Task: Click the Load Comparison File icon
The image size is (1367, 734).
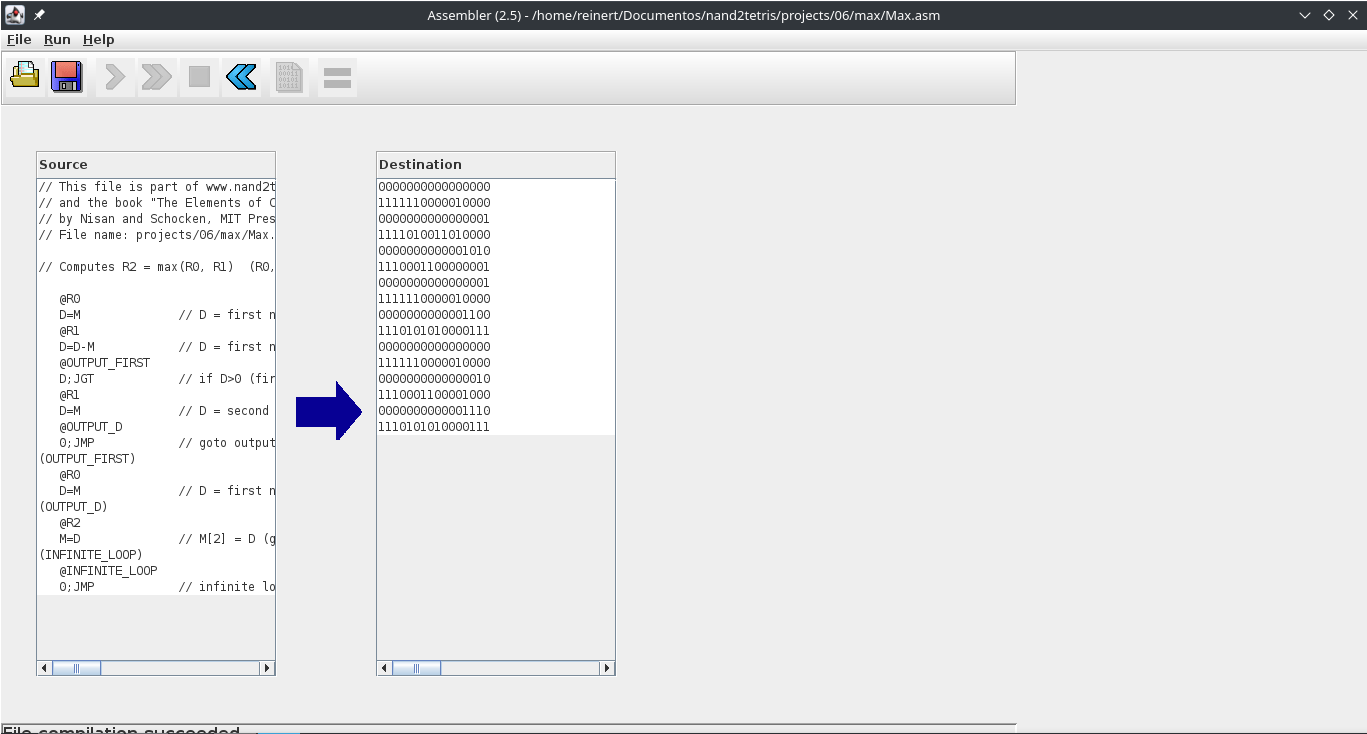Action: [x=289, y=77]
